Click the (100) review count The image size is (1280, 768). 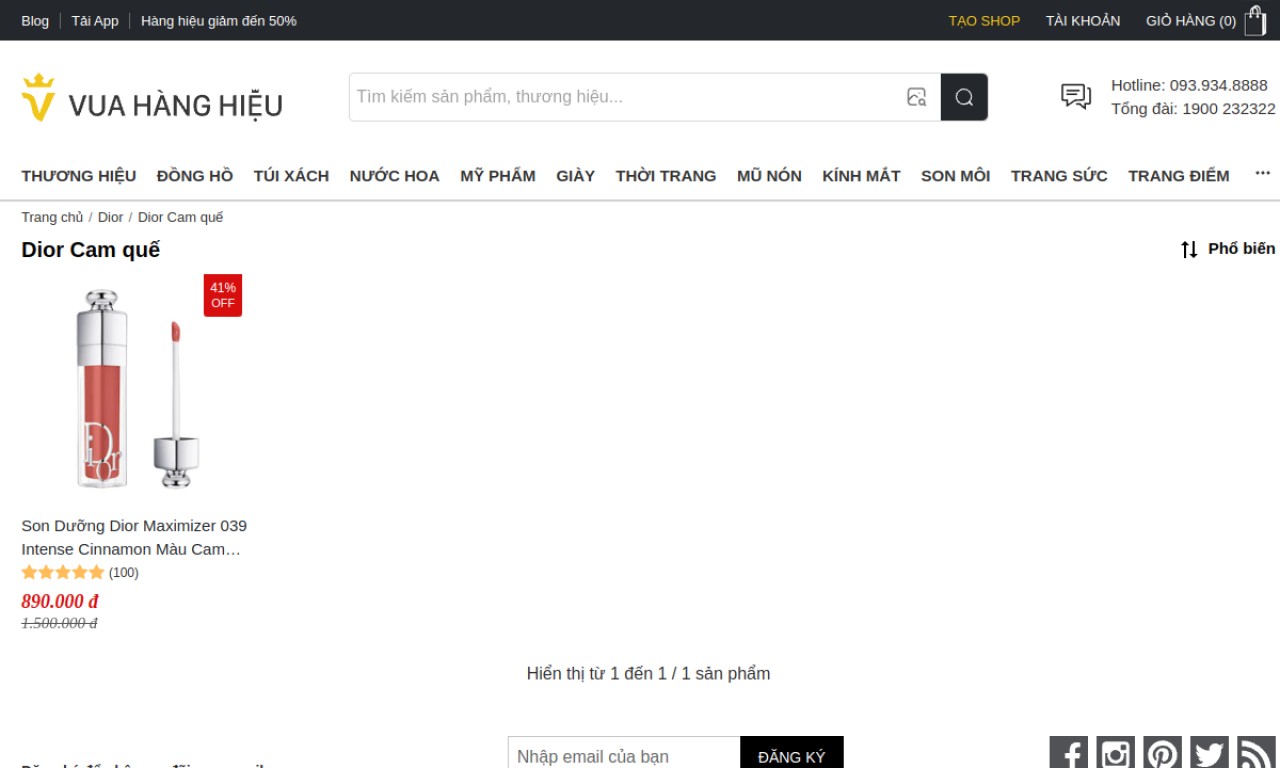pos(124,573)
